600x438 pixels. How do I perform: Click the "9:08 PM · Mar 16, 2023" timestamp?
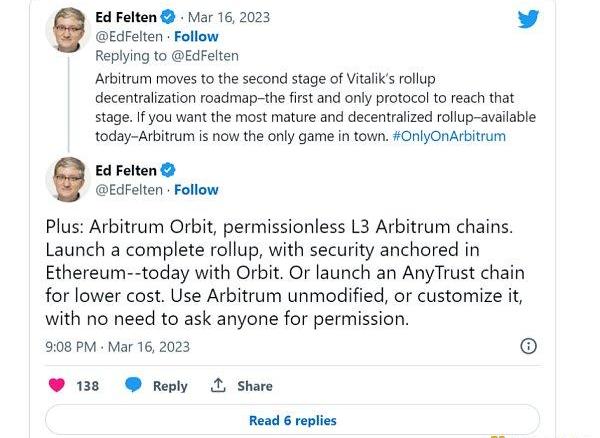pyautogui.click(x=118, y=347)
